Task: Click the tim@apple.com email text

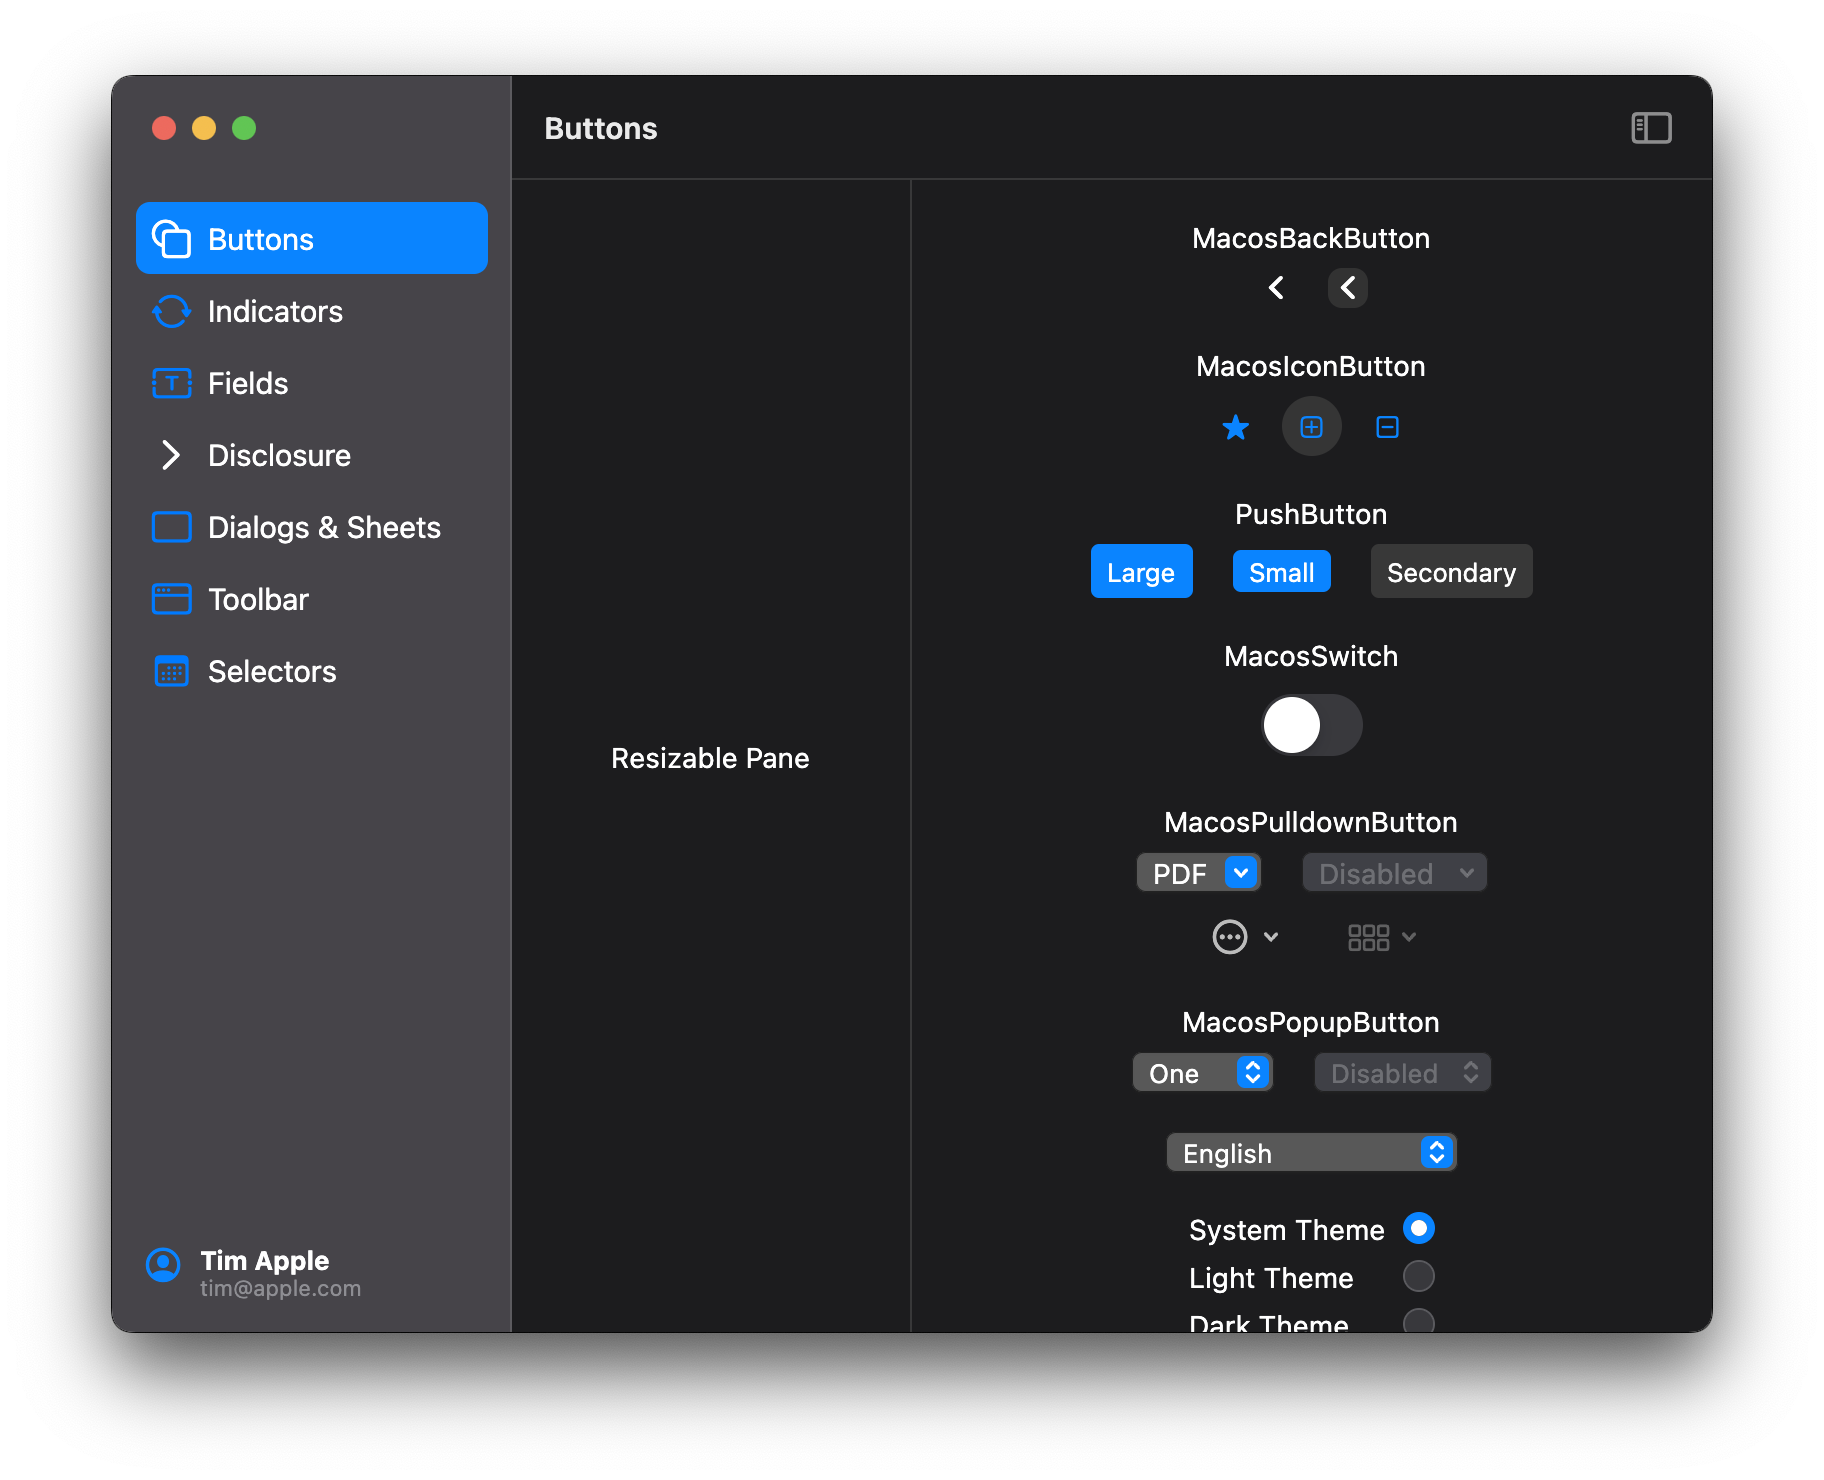Action: [280, 1289]
